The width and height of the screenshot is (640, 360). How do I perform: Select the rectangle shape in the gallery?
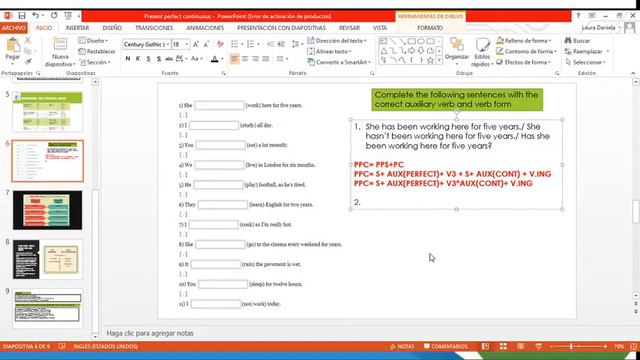pos(411,41)
